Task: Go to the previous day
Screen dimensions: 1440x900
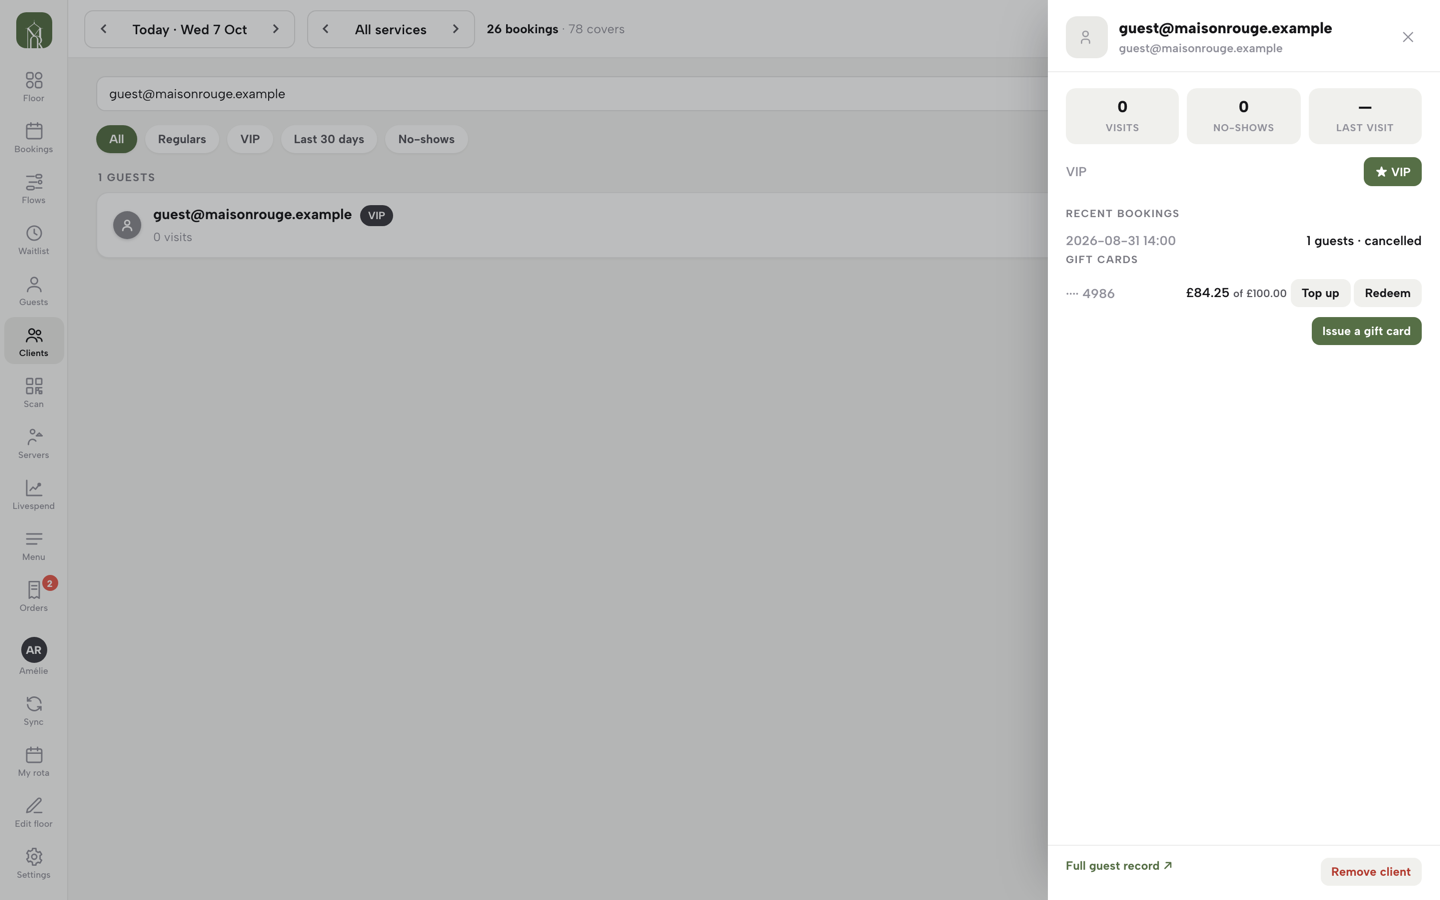Action: [103, 29]
